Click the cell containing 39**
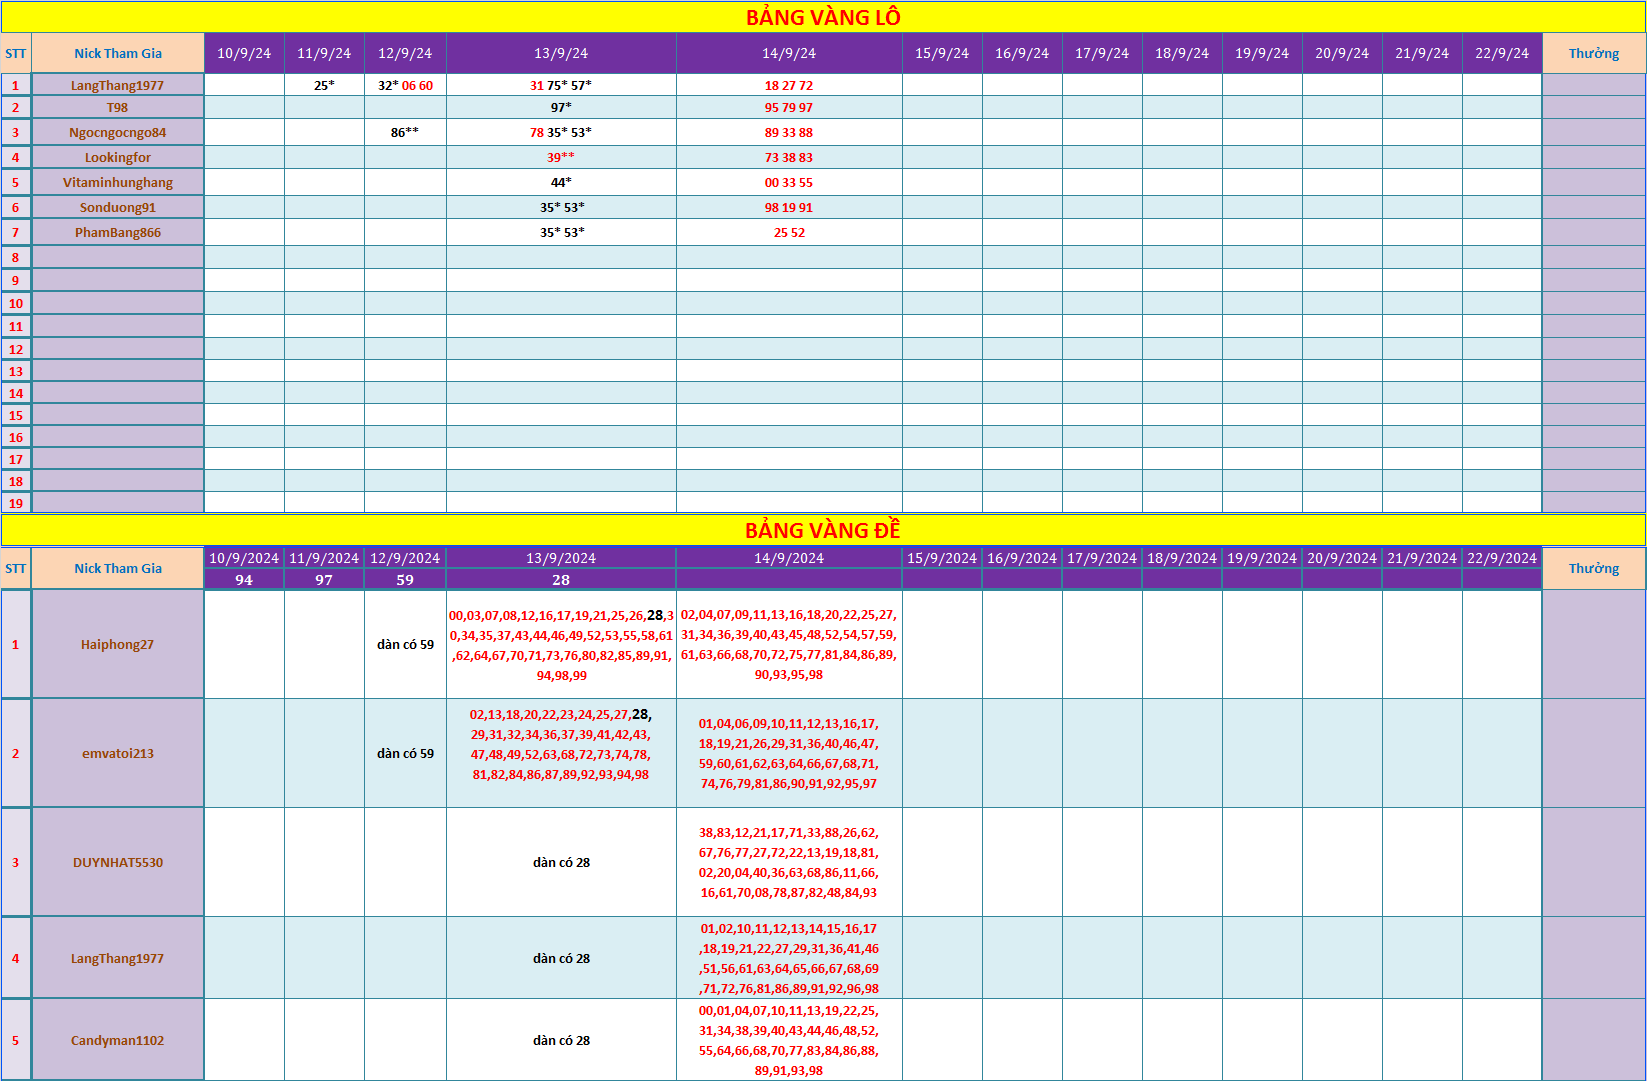 click(561, 157)
